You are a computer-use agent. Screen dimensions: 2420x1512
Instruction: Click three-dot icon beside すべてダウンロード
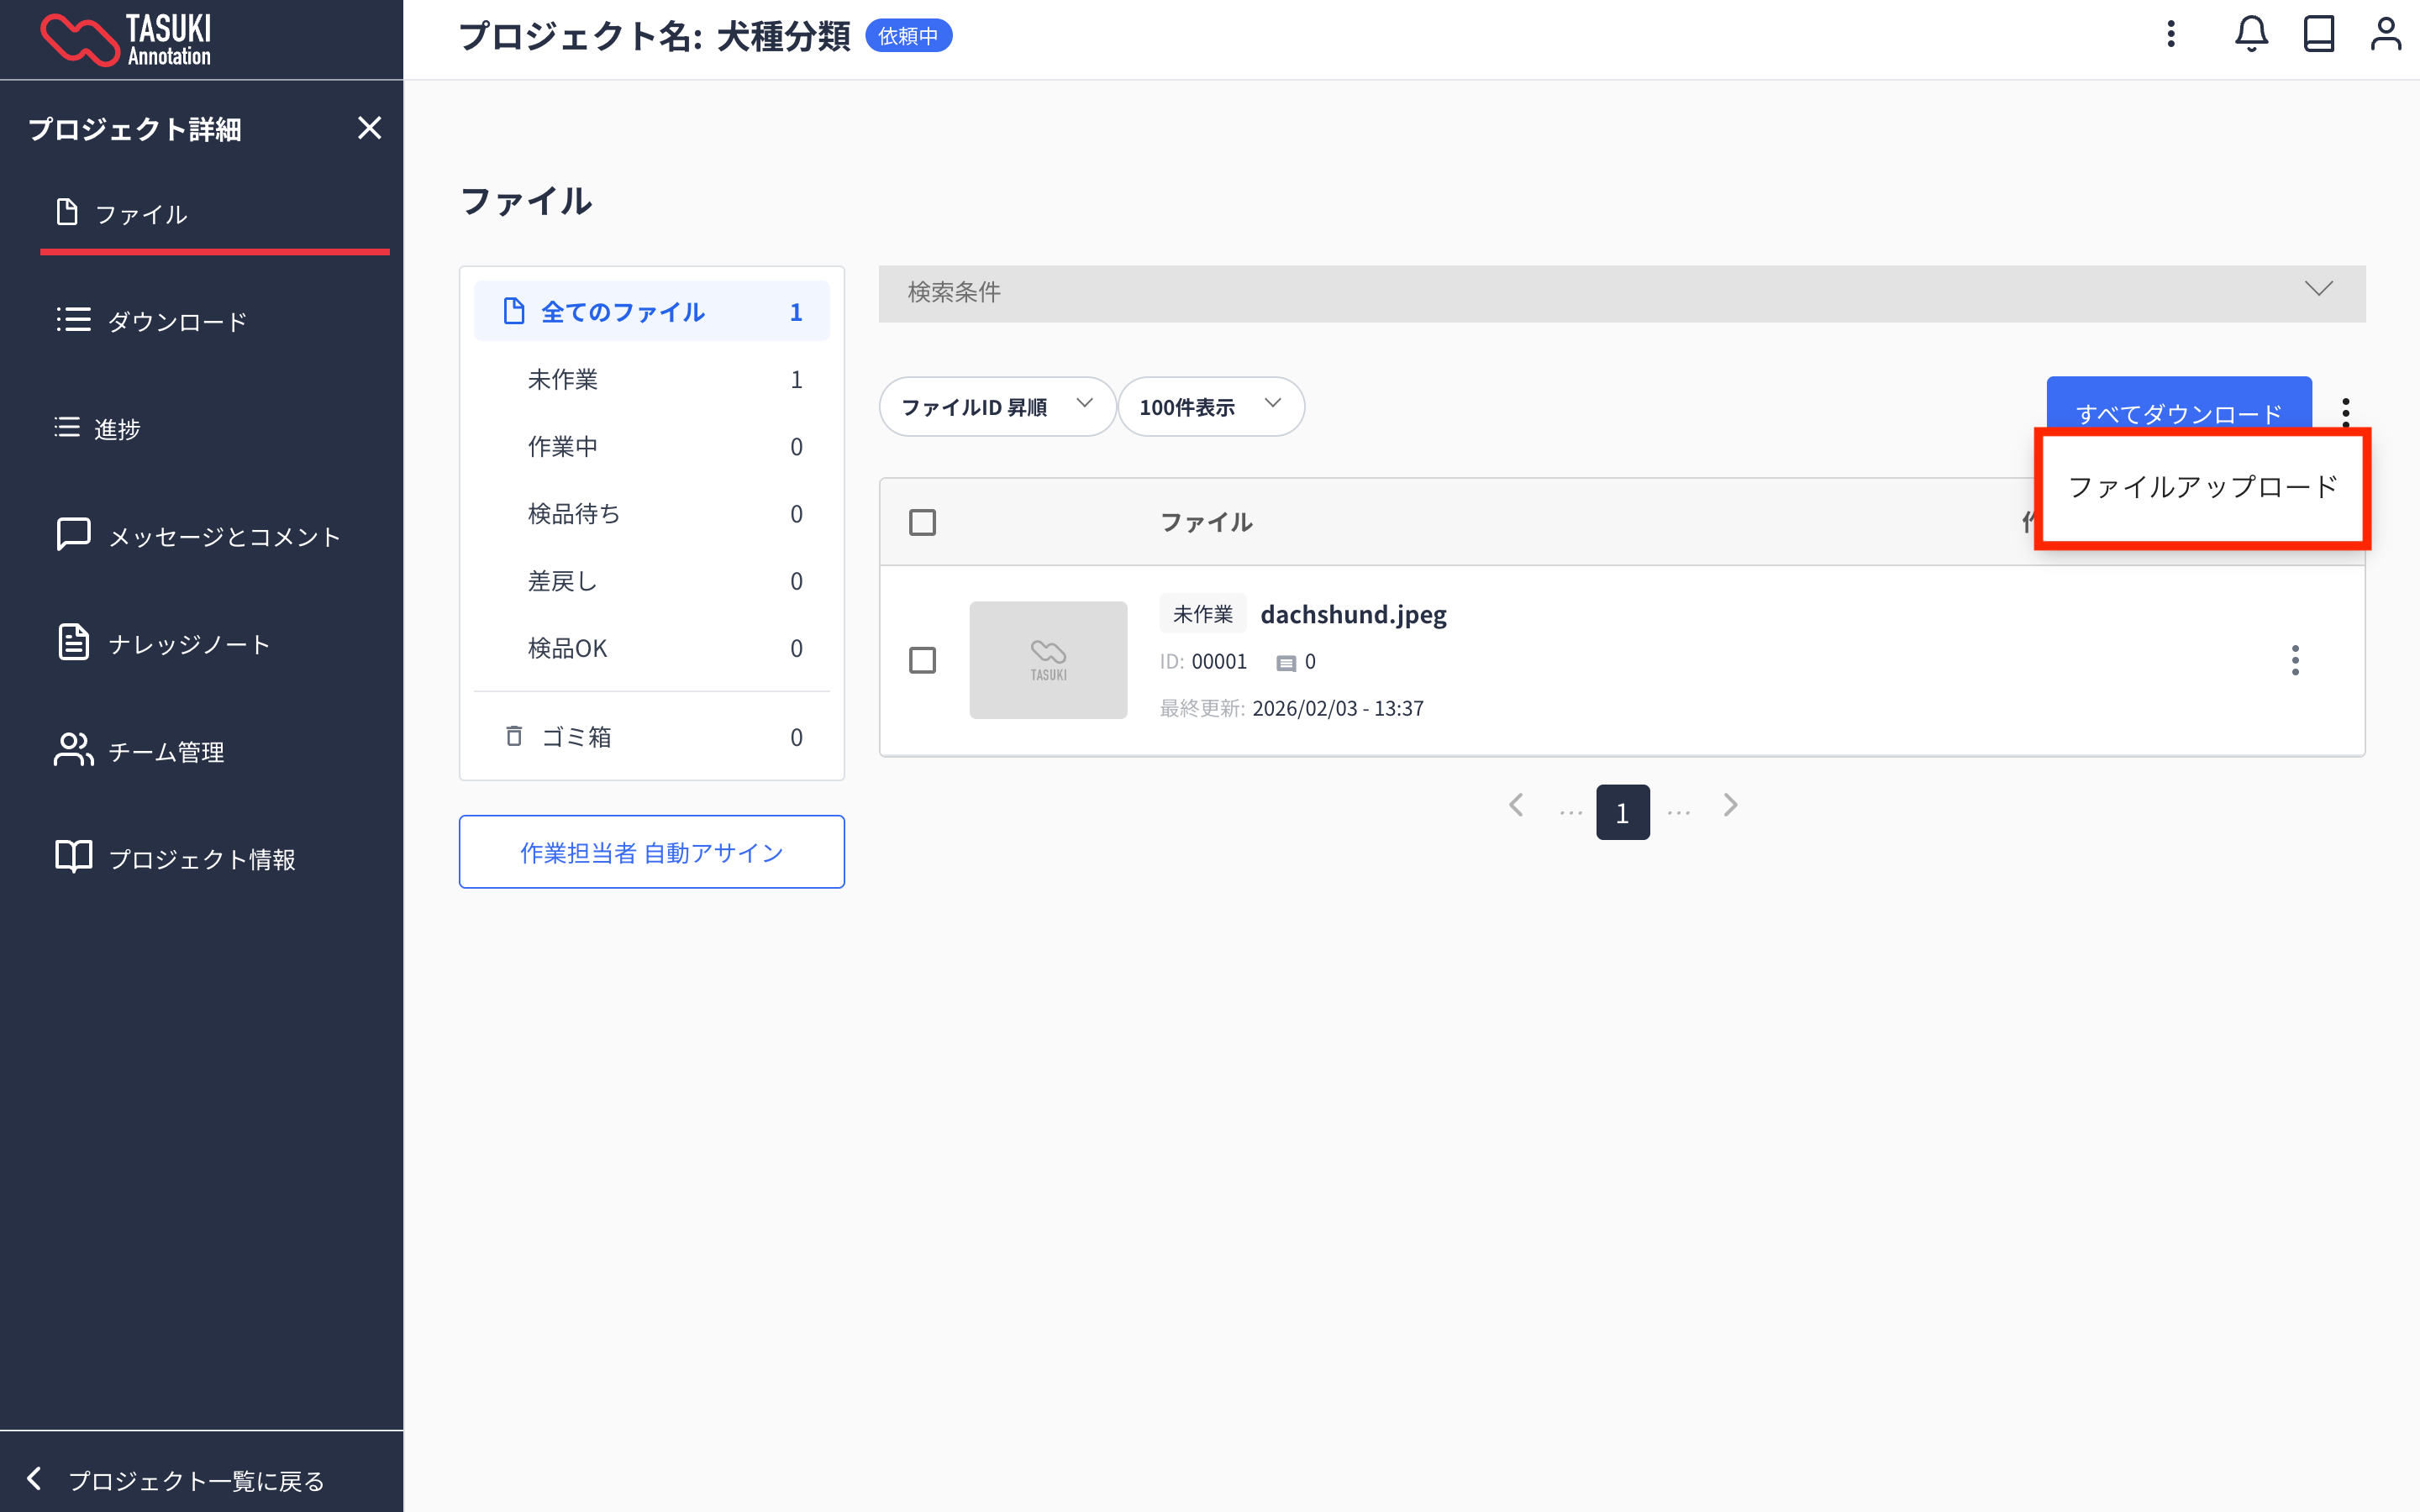click(2345, 408)
